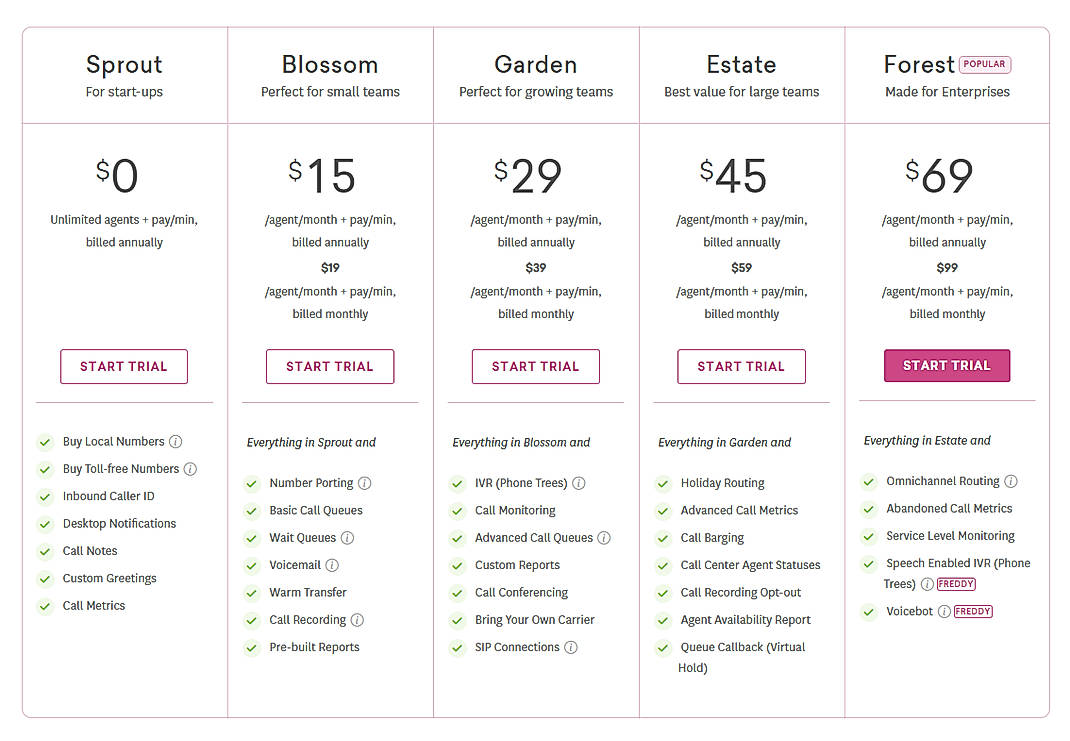
Task: Select the checkmark next to Holiday Routing
Action: pos(663,483)
